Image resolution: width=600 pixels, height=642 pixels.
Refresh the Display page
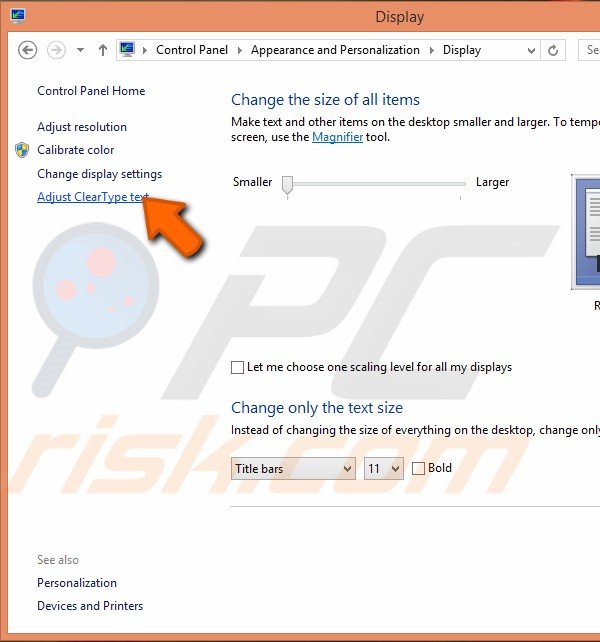point(553,50)
